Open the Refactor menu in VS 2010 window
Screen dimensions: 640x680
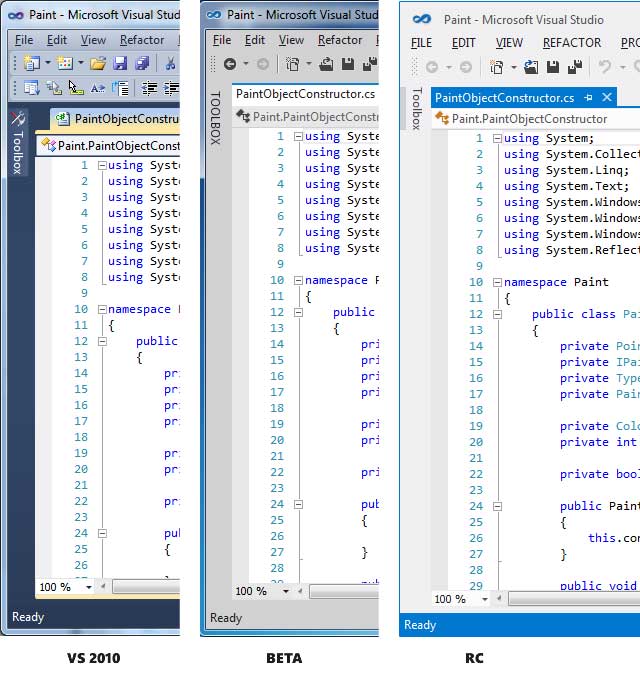142,40
